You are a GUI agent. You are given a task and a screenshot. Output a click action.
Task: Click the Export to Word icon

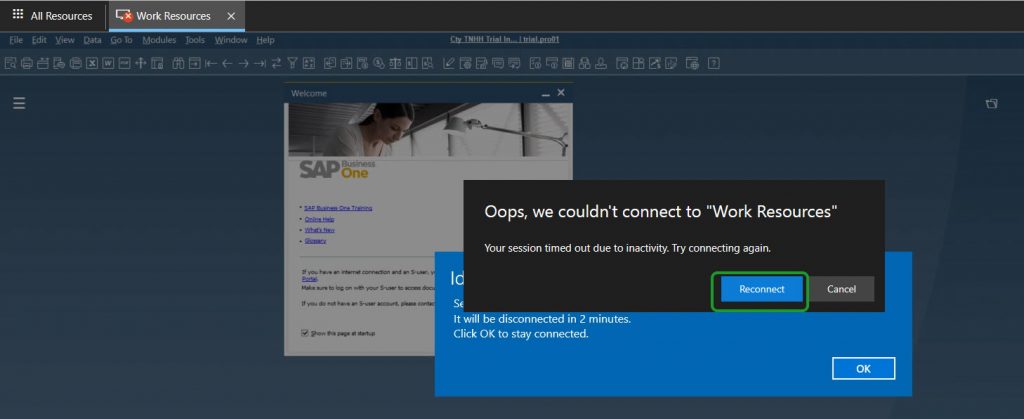108,63
